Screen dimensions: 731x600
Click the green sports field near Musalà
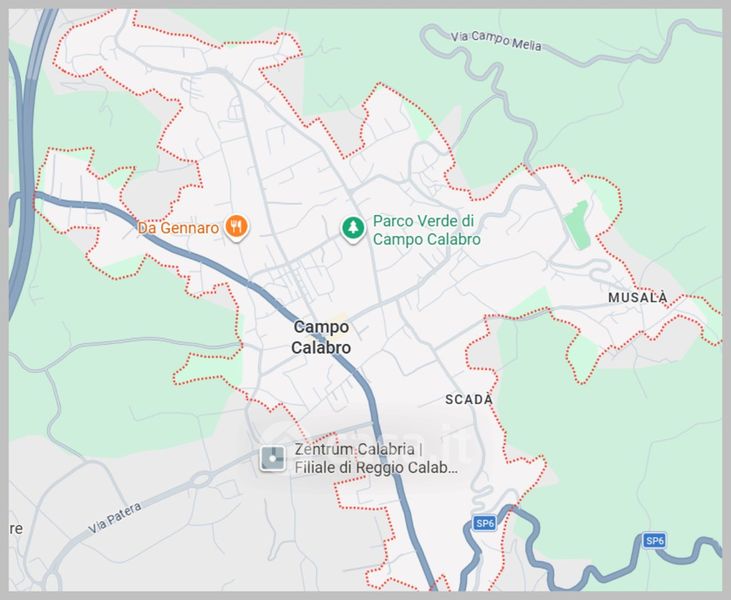[578, 225]
